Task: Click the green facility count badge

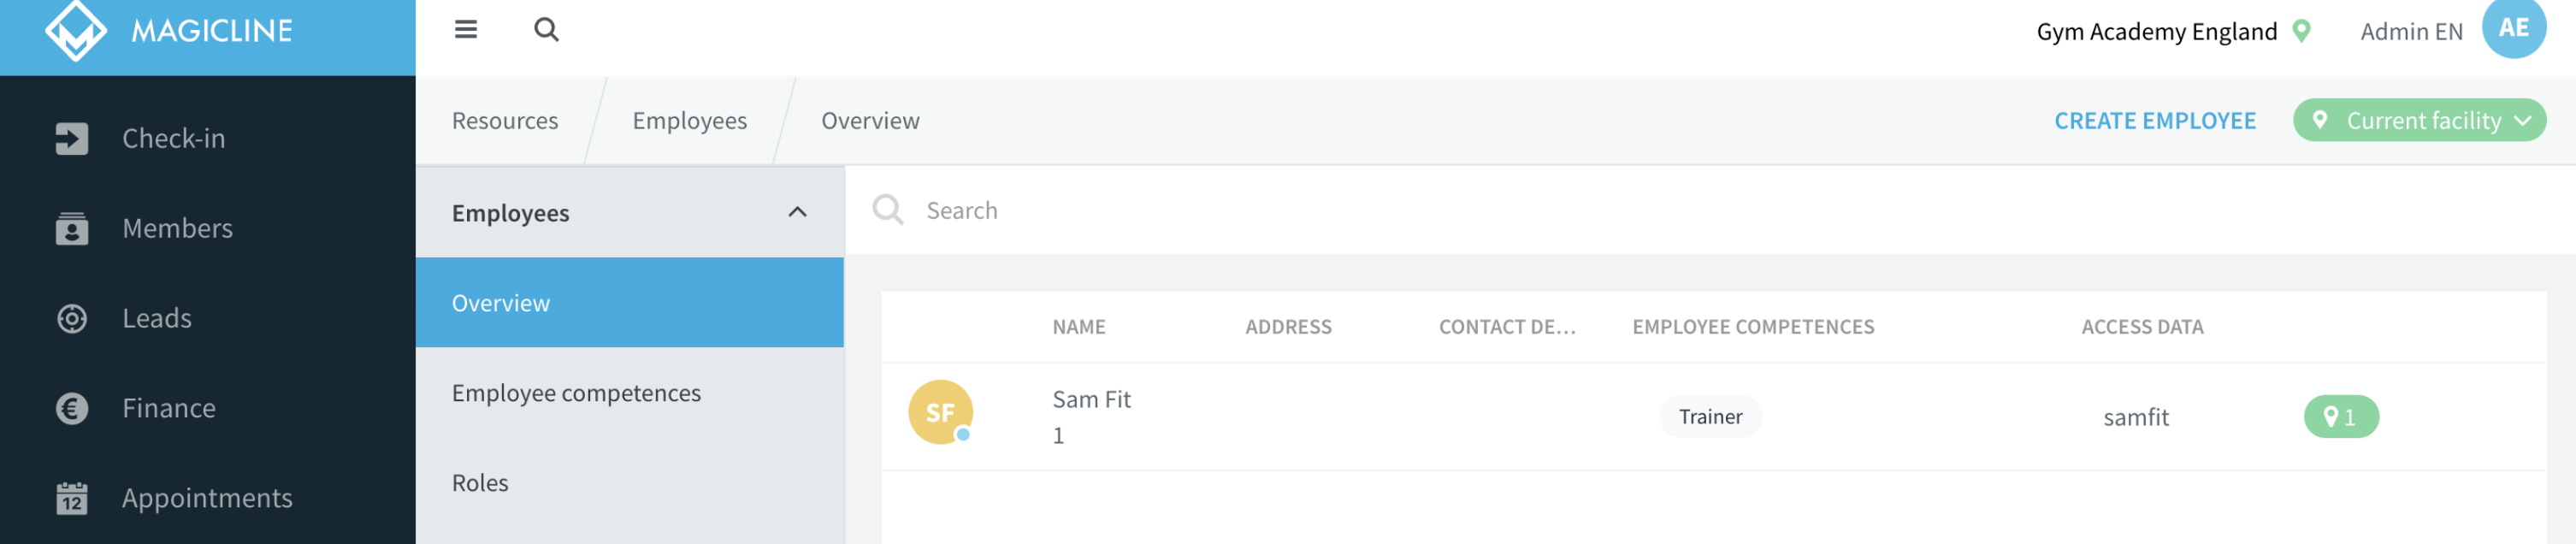Action: coord(2341,417)
